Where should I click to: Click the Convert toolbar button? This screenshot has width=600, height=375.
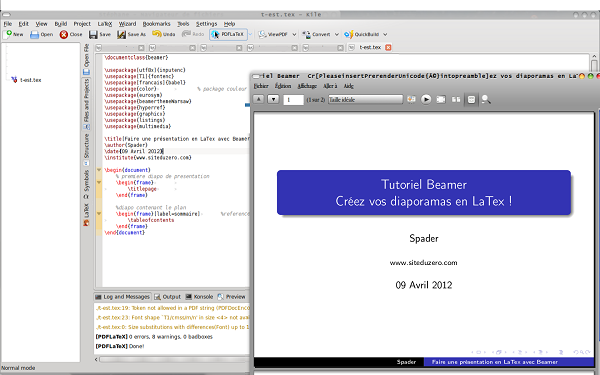pos(316,34)
